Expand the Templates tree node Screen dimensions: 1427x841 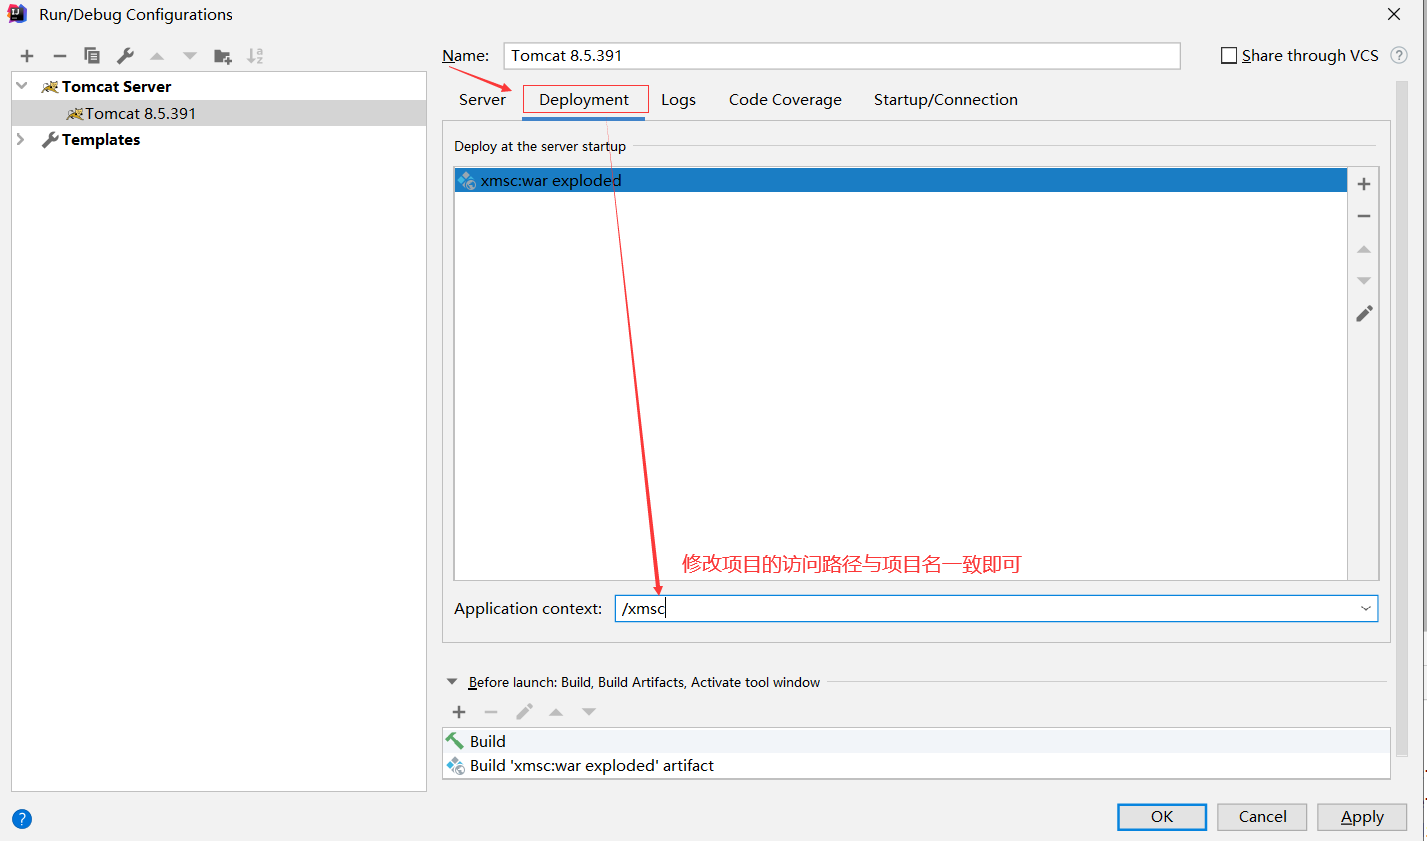click(x=21, y=140)
